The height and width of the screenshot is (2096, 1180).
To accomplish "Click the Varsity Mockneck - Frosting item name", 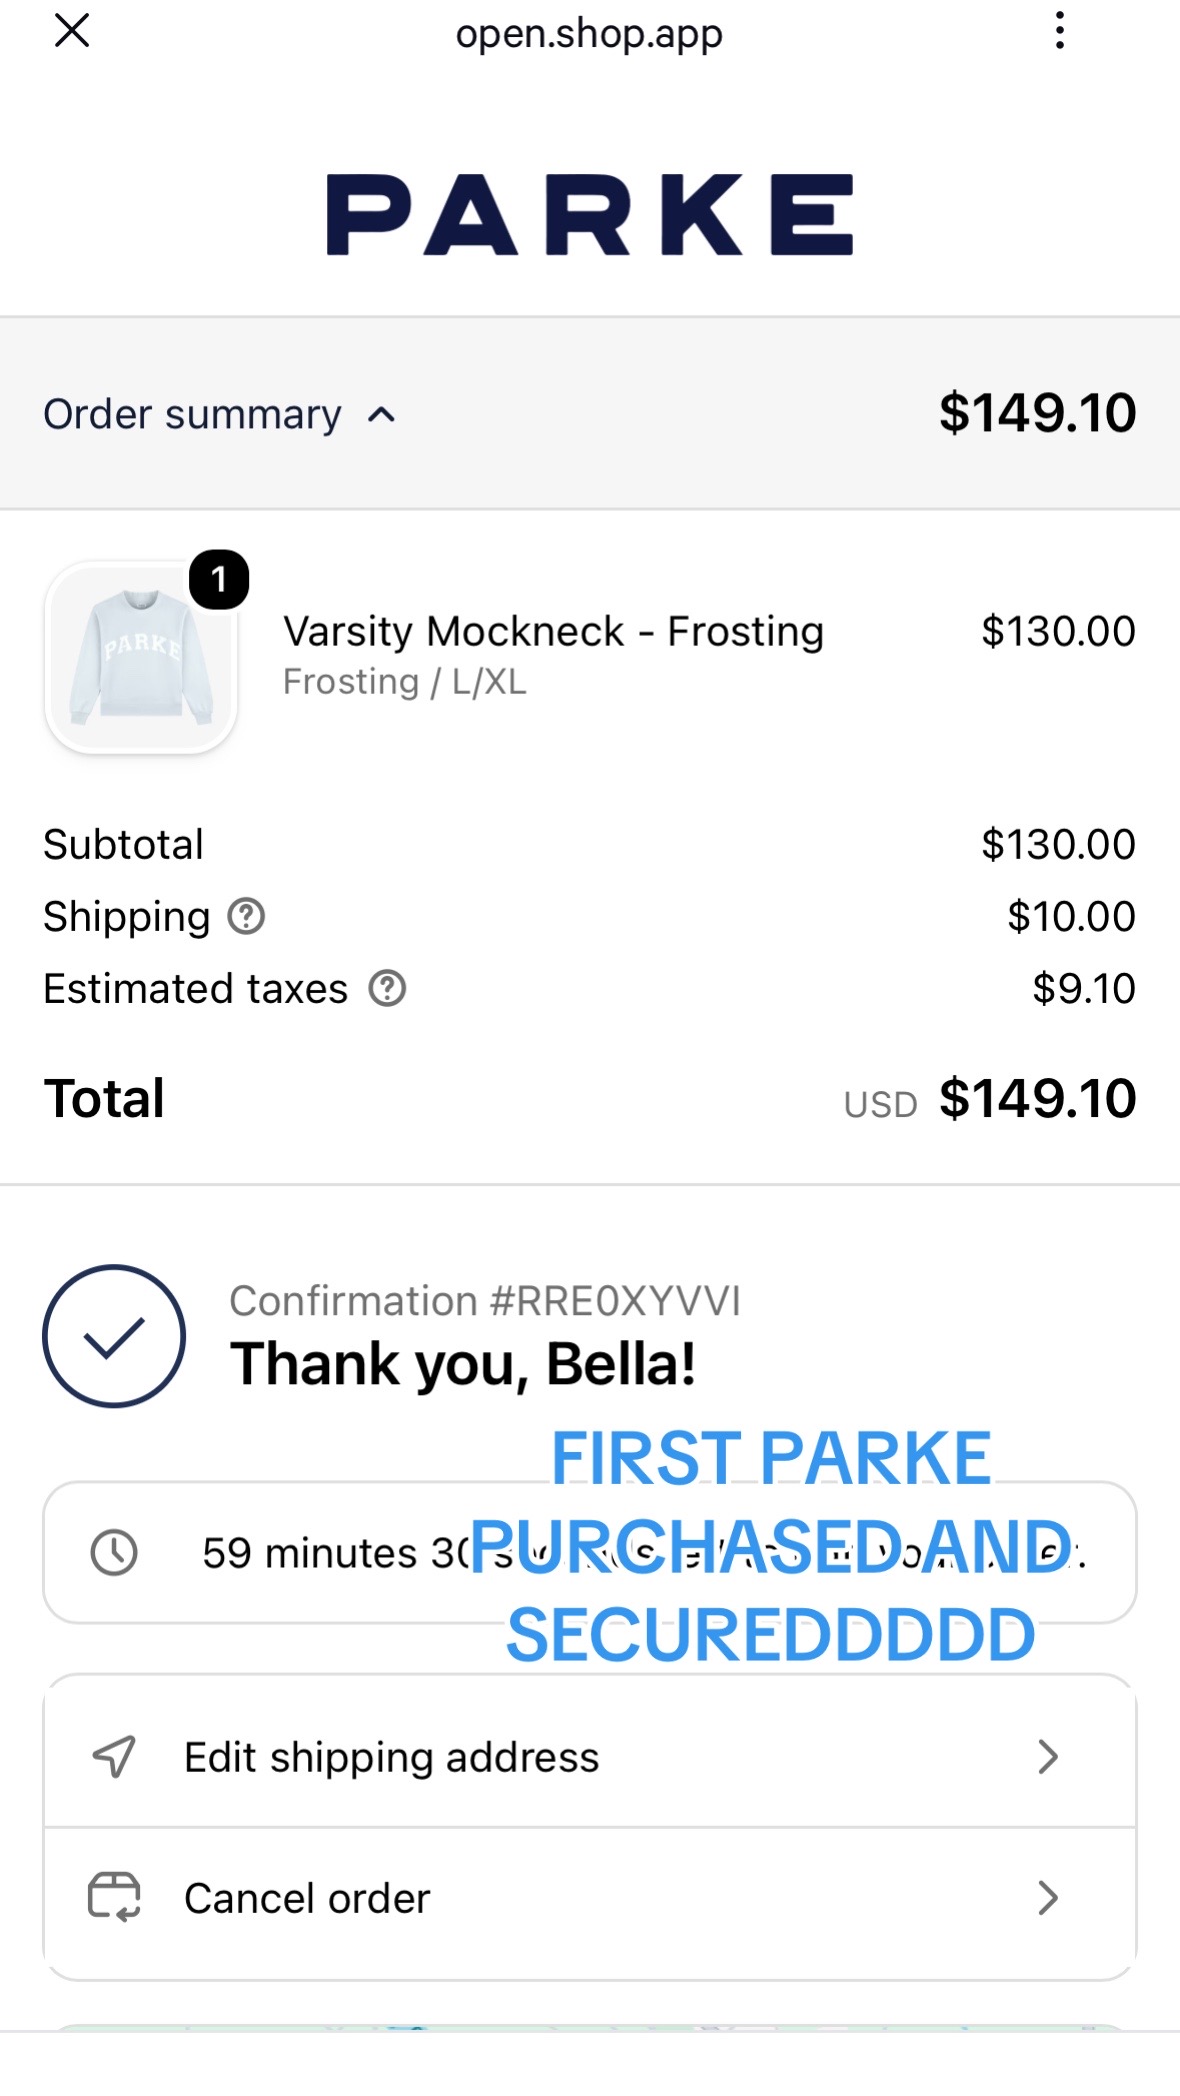I will (x=553, y=632).
